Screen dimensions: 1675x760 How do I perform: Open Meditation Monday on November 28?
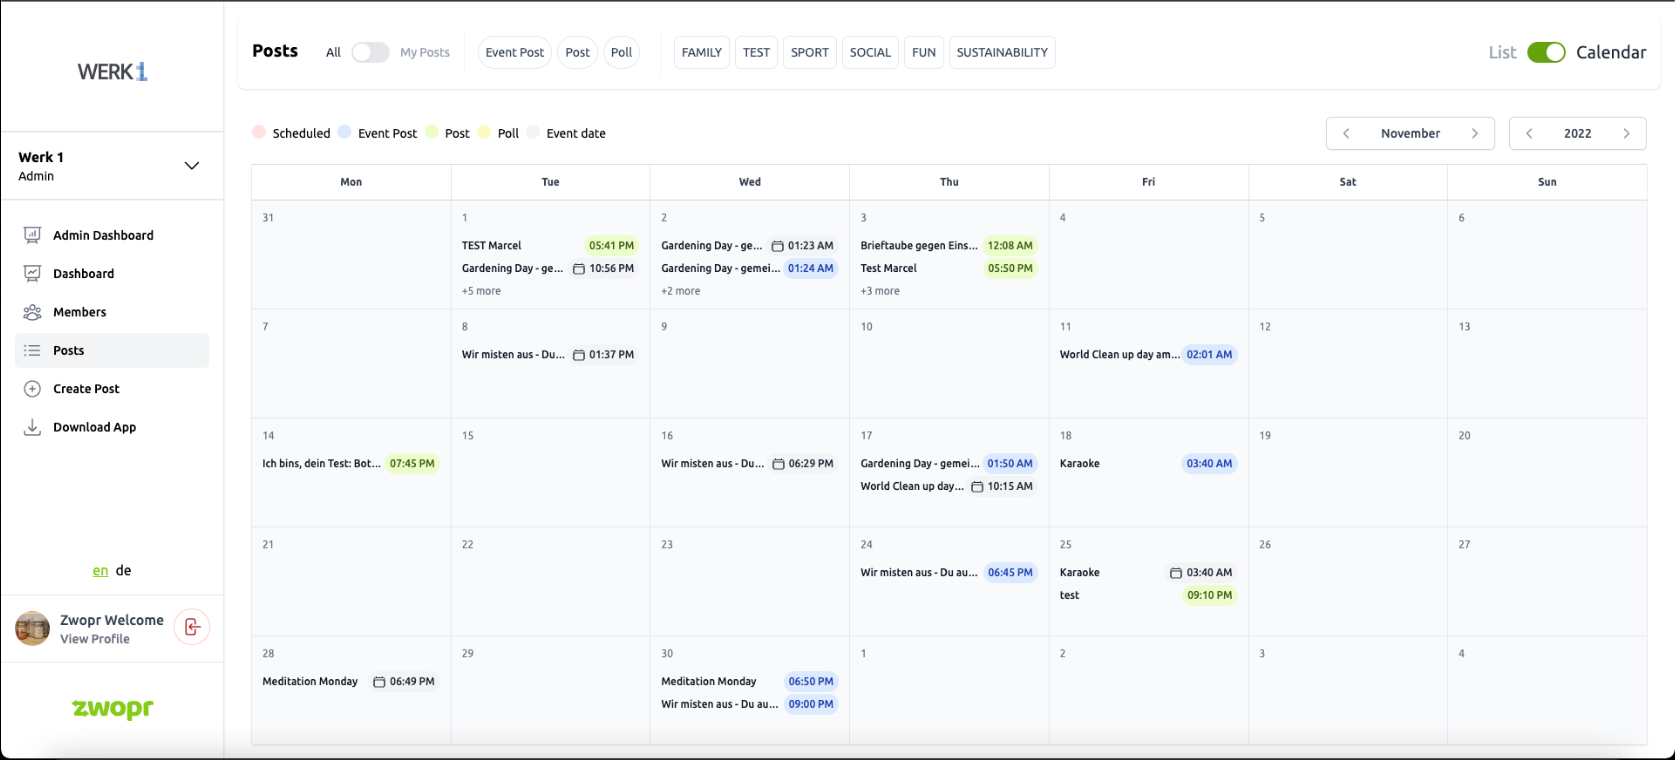click(x=350, y=681)
